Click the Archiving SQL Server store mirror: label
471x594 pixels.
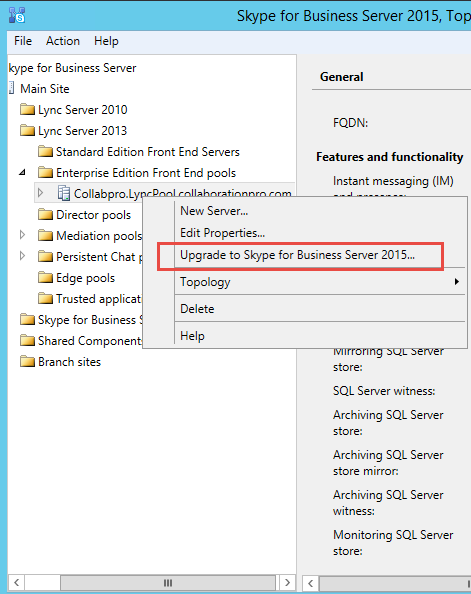(388, 463)
